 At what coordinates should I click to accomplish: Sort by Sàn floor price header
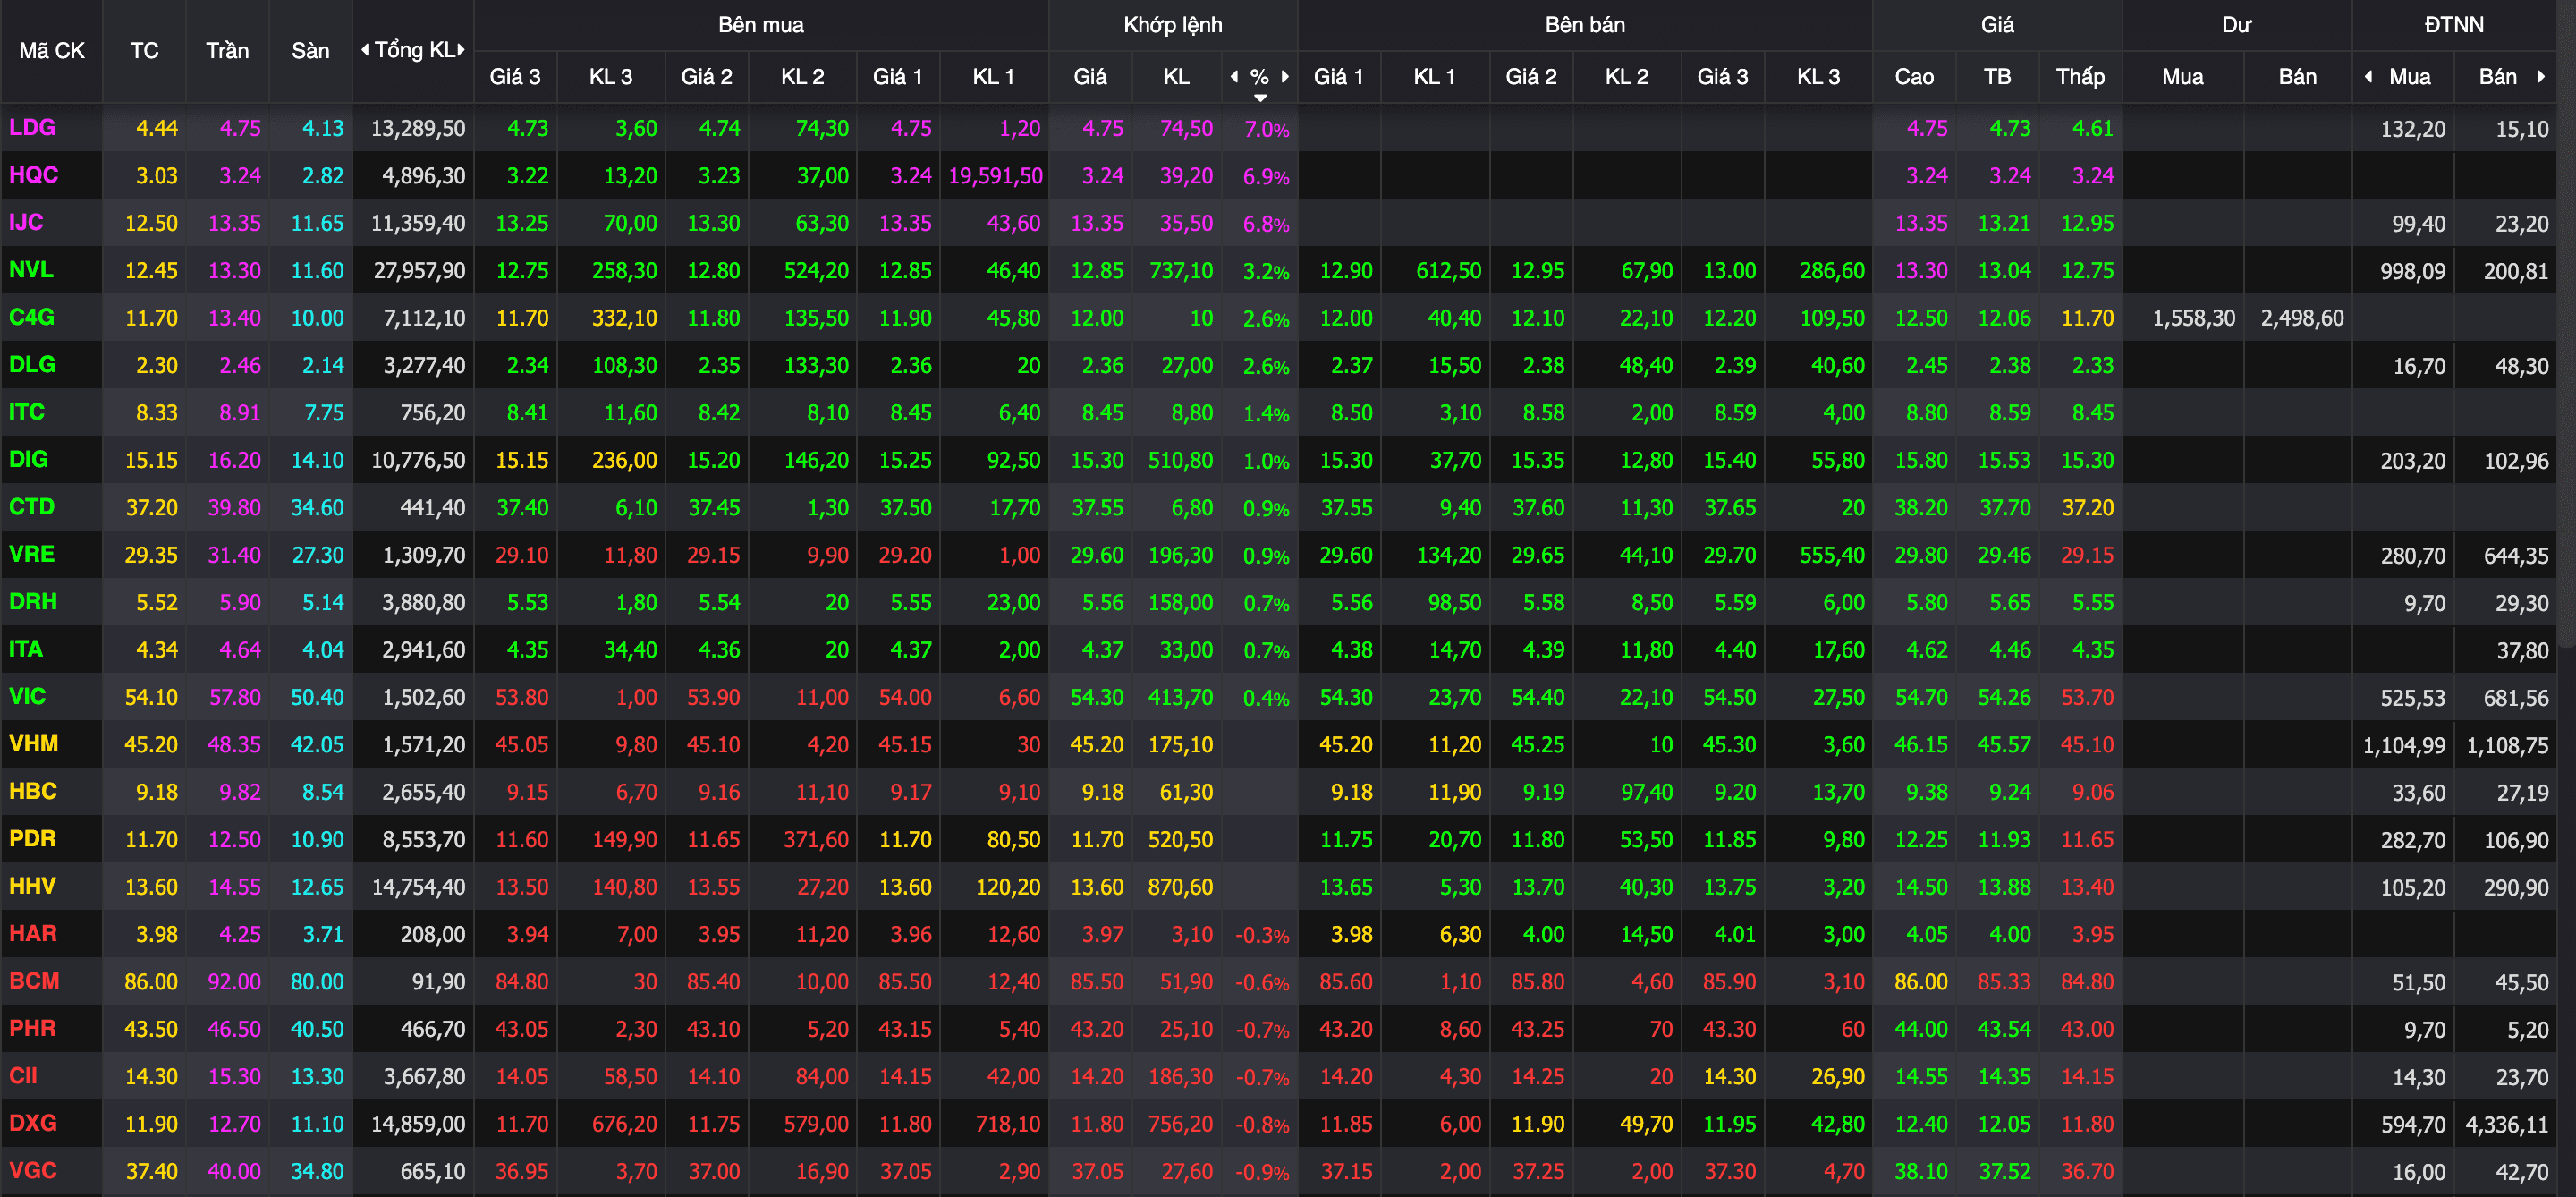tap(310, 51)
